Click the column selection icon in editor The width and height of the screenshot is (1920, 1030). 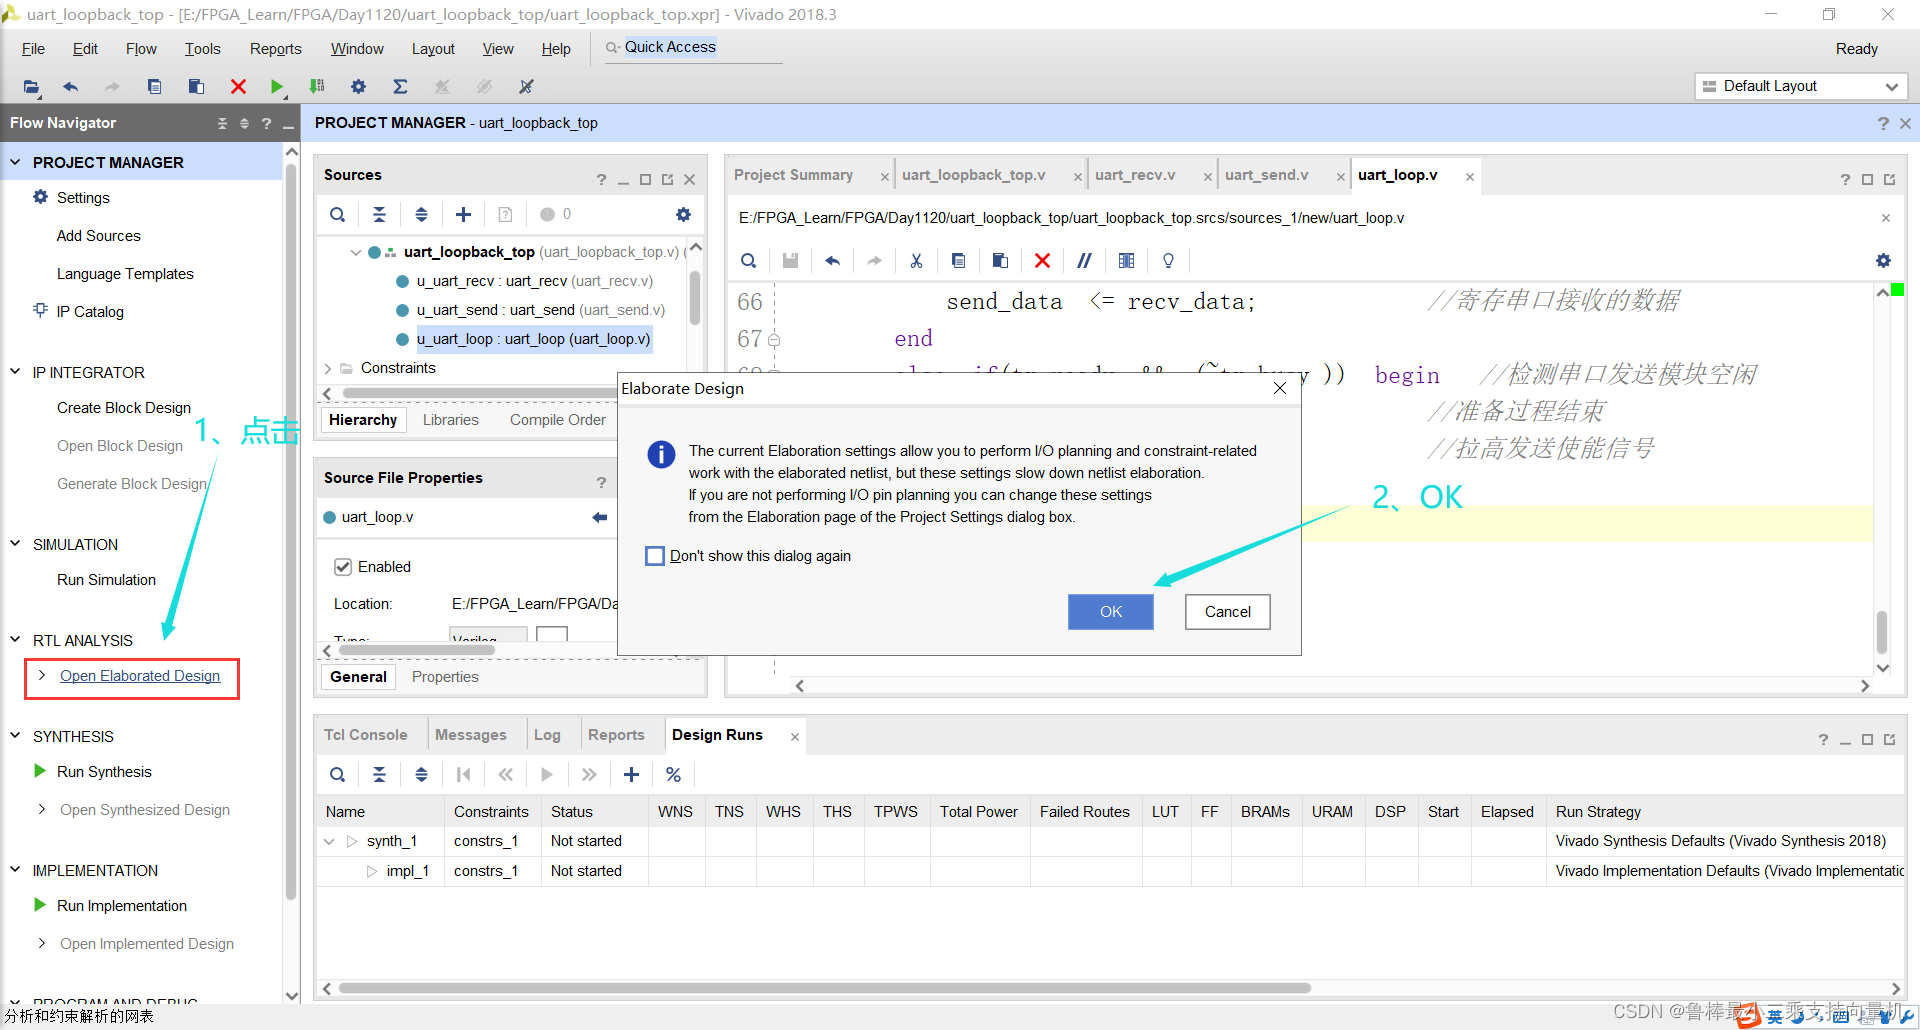point(1126,260)
